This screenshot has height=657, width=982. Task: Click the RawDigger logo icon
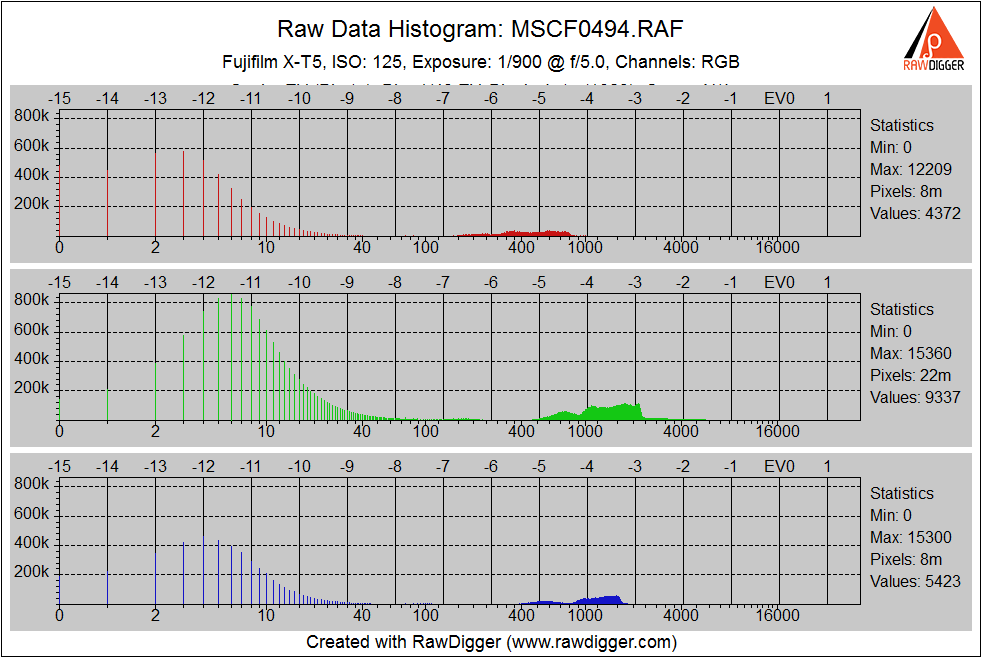pos(935,38)
